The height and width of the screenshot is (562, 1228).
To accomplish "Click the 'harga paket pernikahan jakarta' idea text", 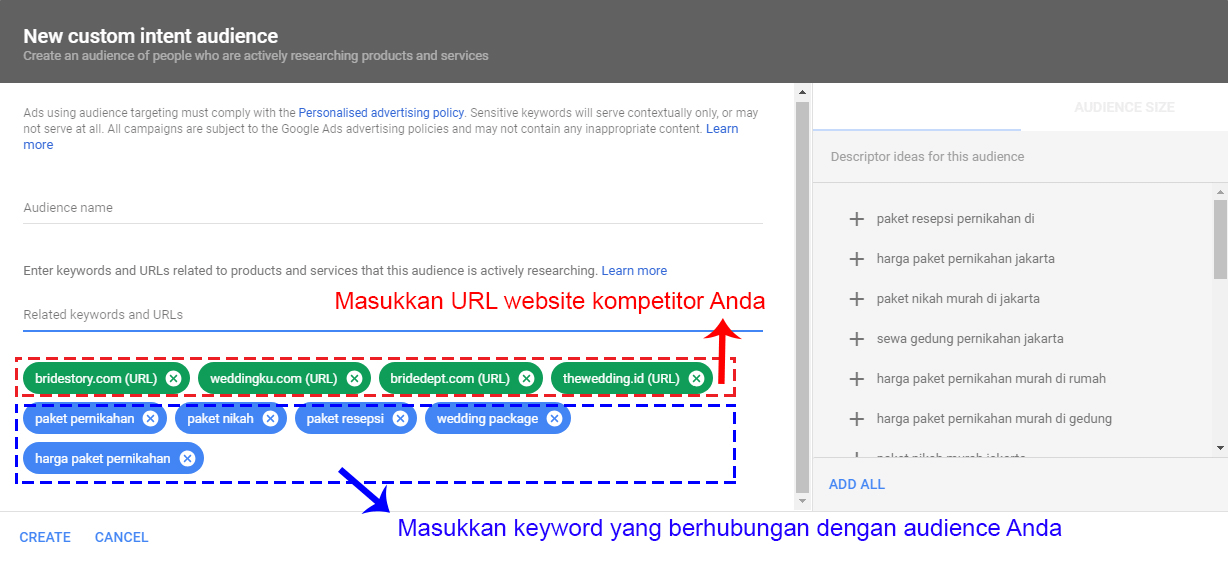I will tap(966, 259).
